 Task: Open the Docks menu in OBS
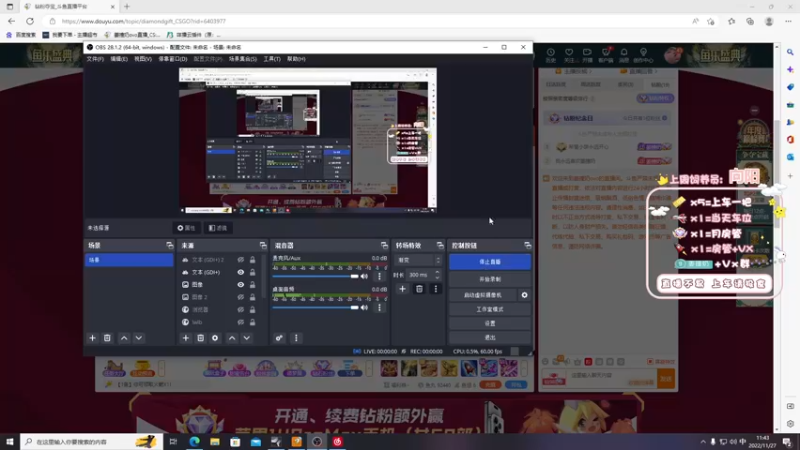(x=172, y=59)
